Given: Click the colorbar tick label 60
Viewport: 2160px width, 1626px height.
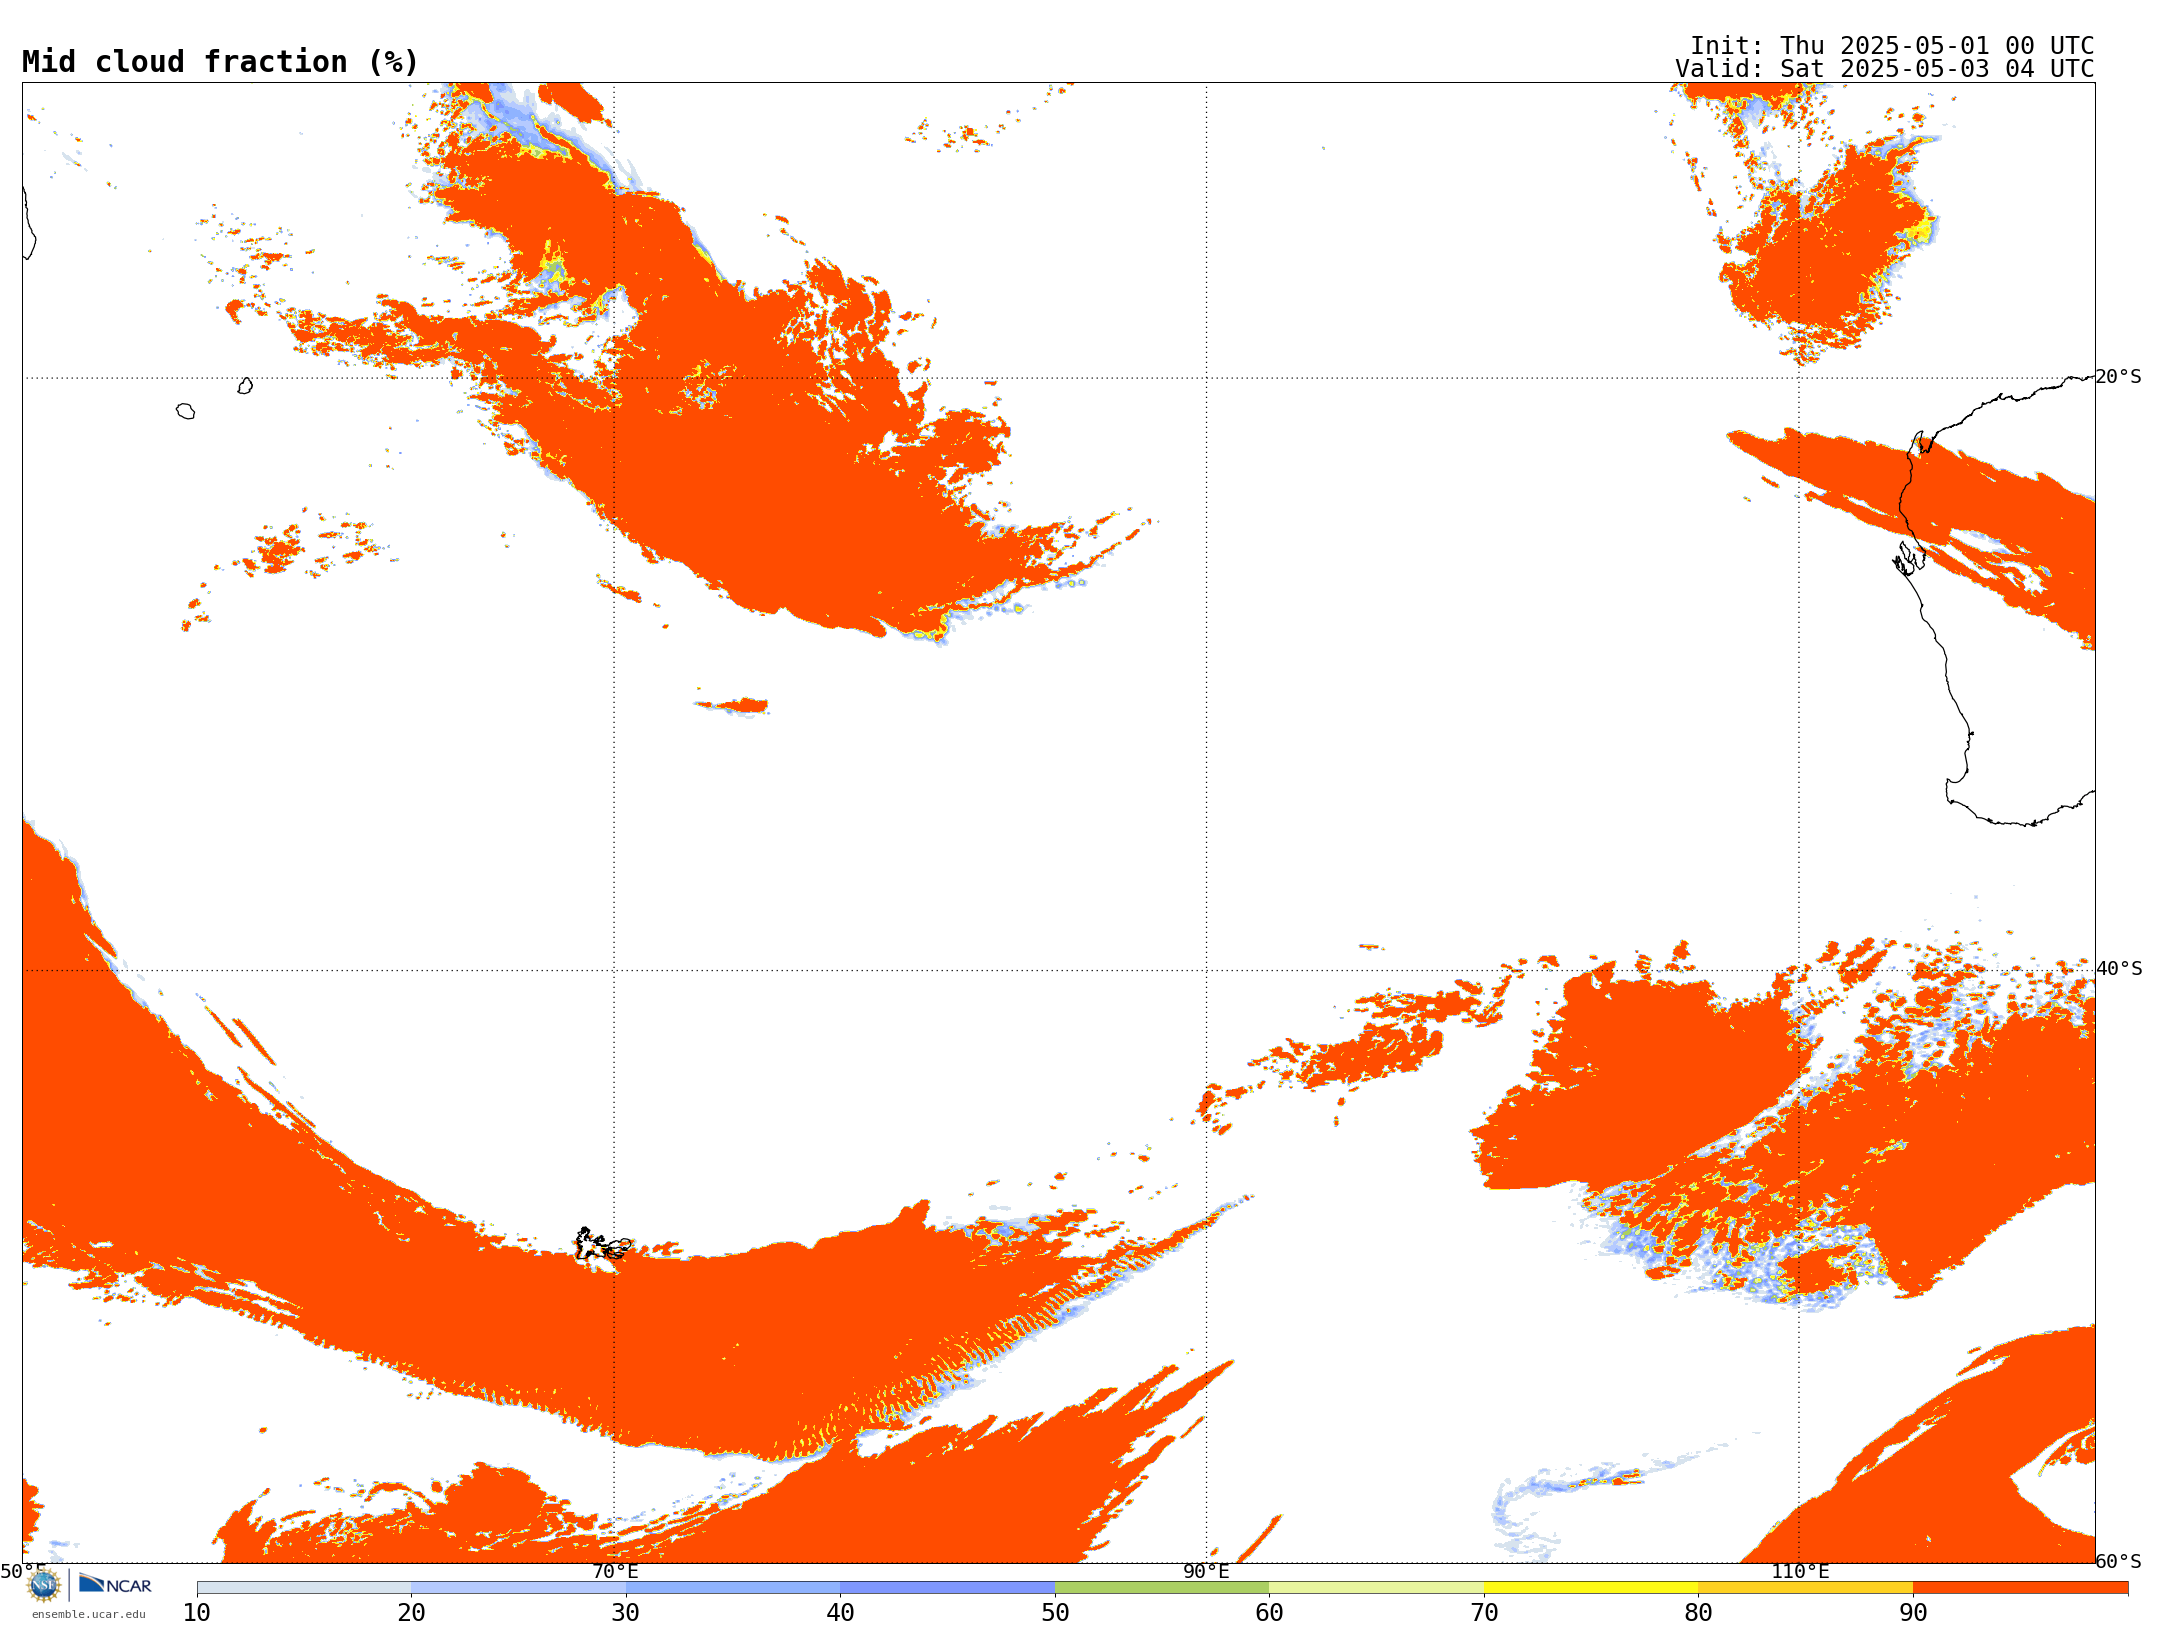Looking at the screenshot, I should [x=1269, y=1613].
